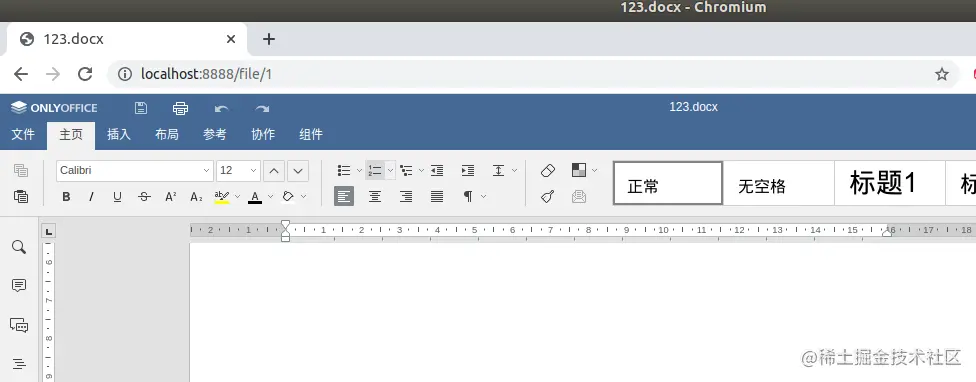Open line spacing dropdown arrow
This screenshot has height=382, width=976.
[514, 170]
